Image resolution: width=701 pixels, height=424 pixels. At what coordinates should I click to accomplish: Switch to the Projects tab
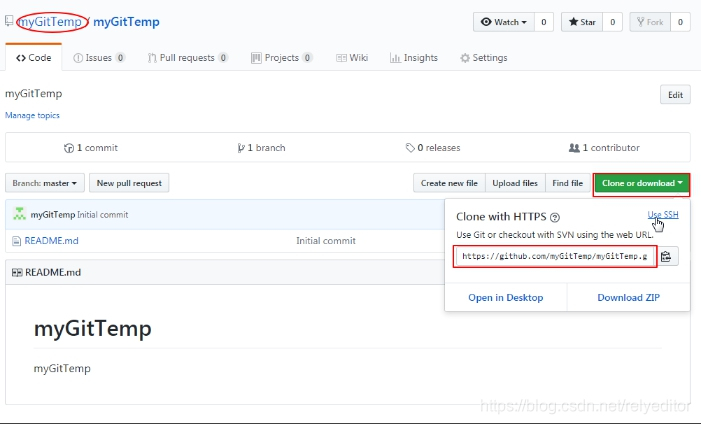[281, 58]
